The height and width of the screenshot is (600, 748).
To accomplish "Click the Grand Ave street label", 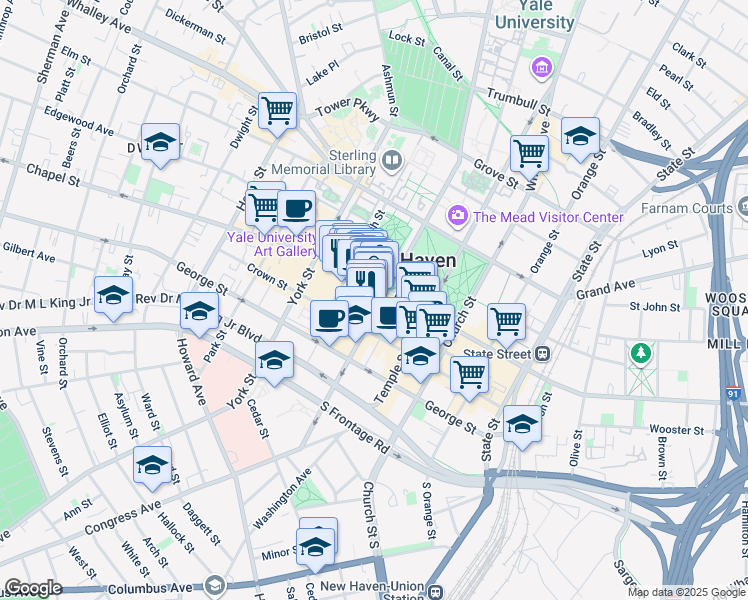I will pyautogui.click(x=605, y=290).
